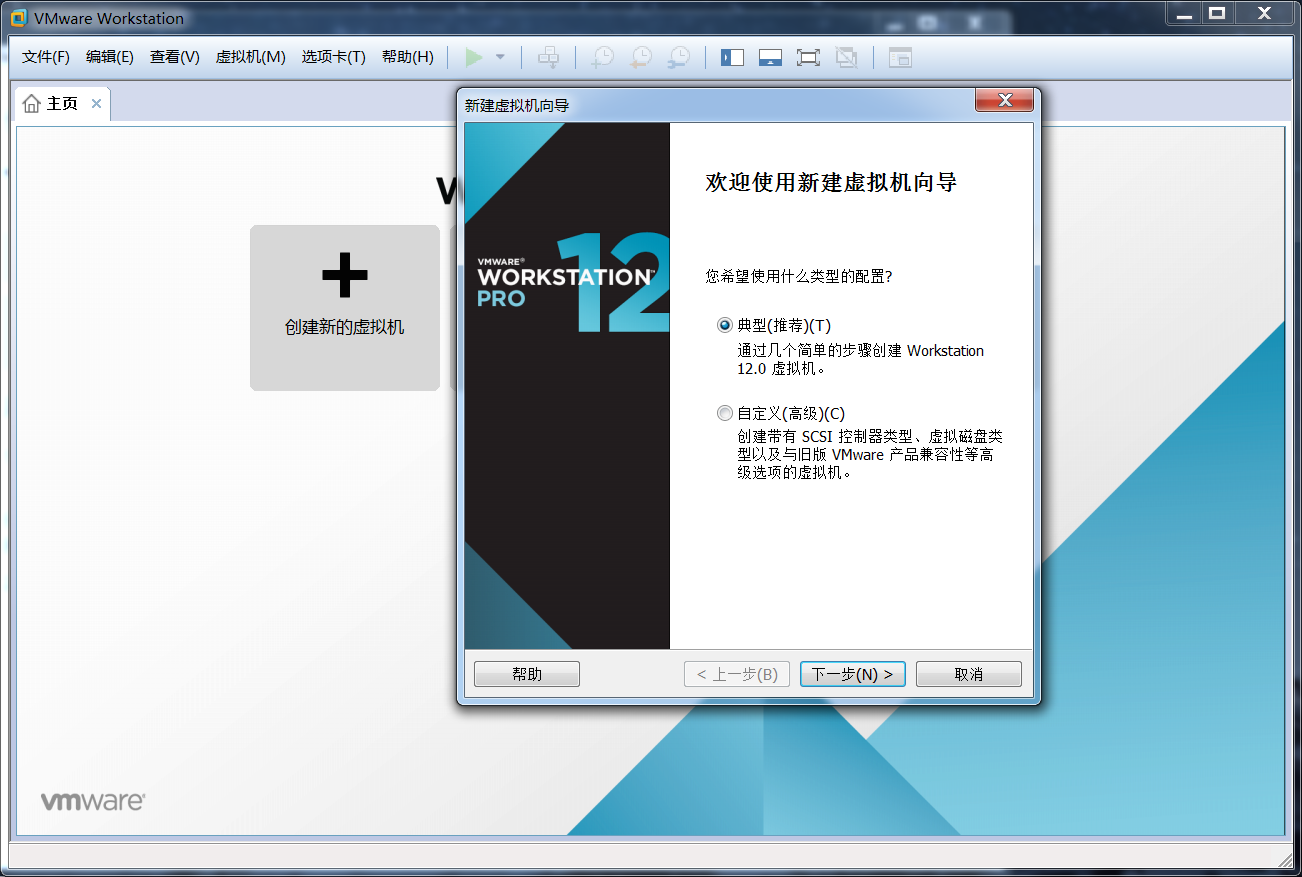1302x877 pixels.
Task: Maximize the VMware Workstation window
Action: pos(1217,13)
